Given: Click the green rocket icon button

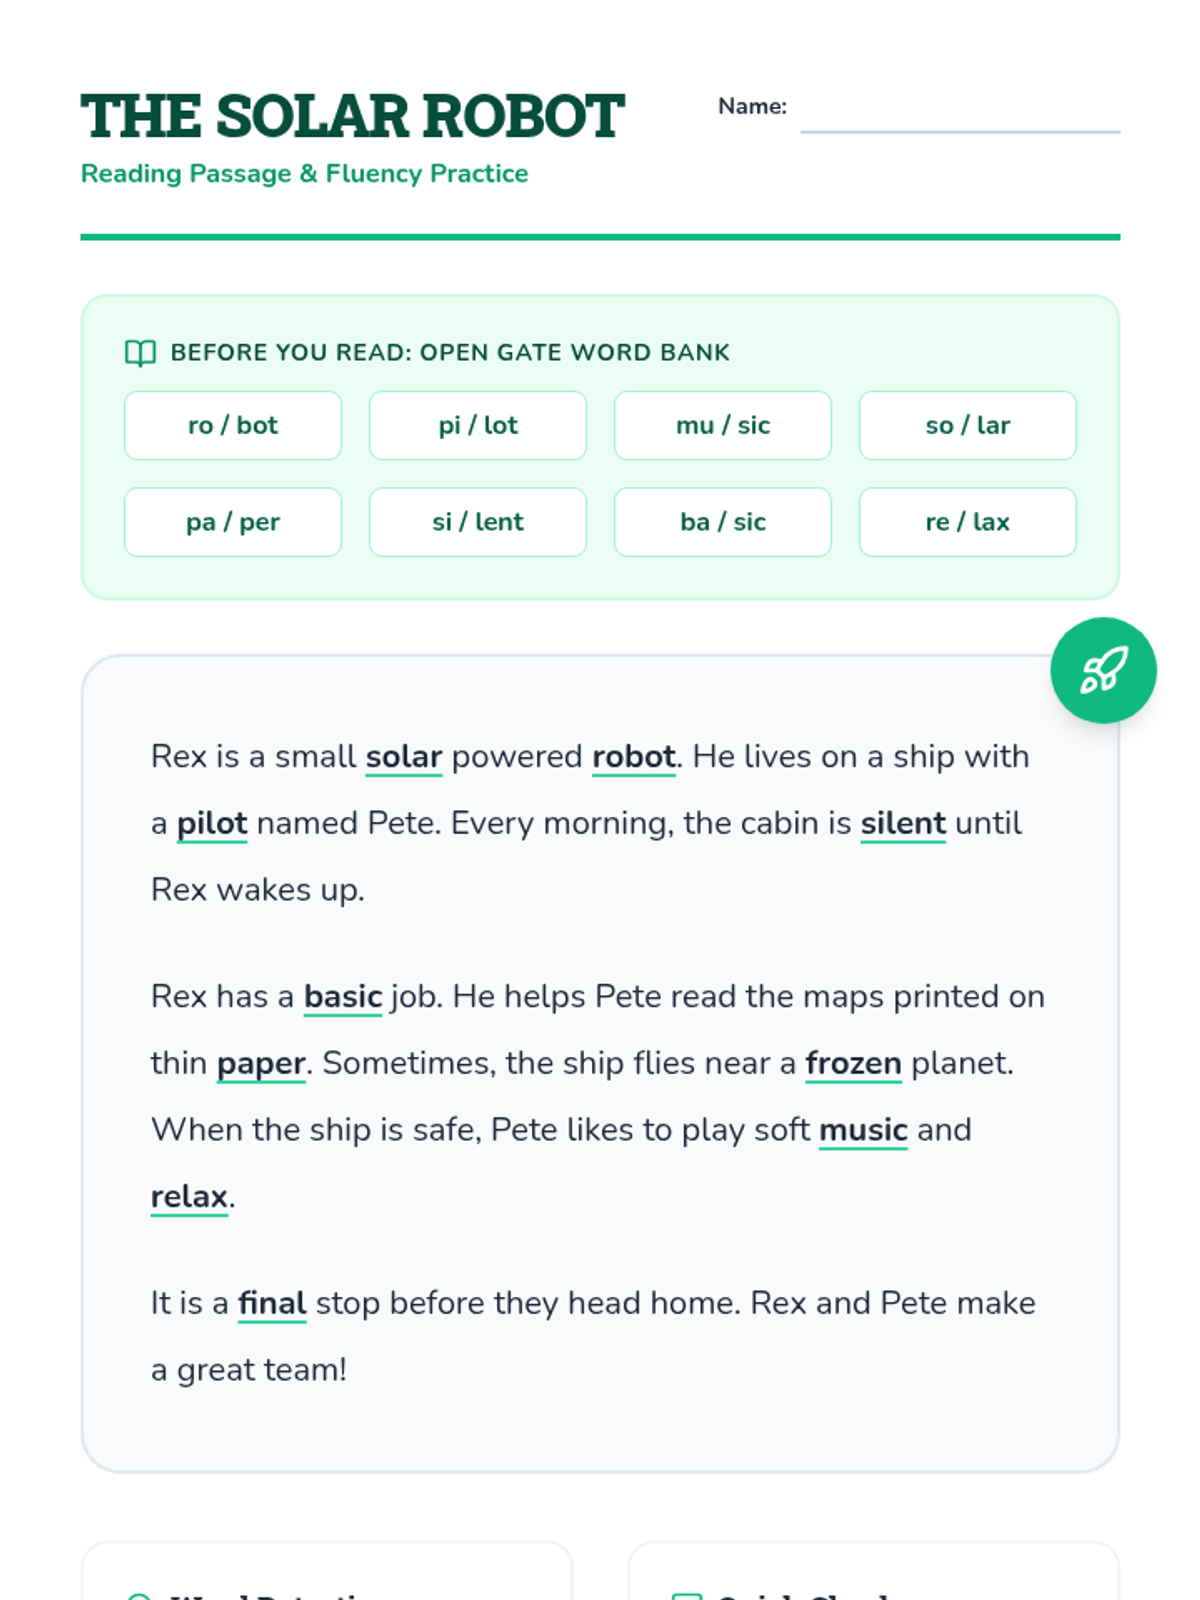Looking at the screenshot, I should tap(1103, 670).
